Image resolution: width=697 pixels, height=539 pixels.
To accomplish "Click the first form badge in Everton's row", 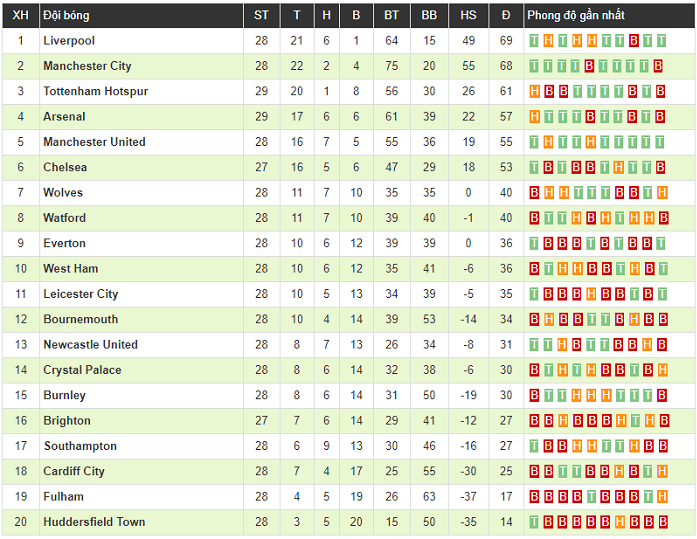I will click(x=534, y=244).
